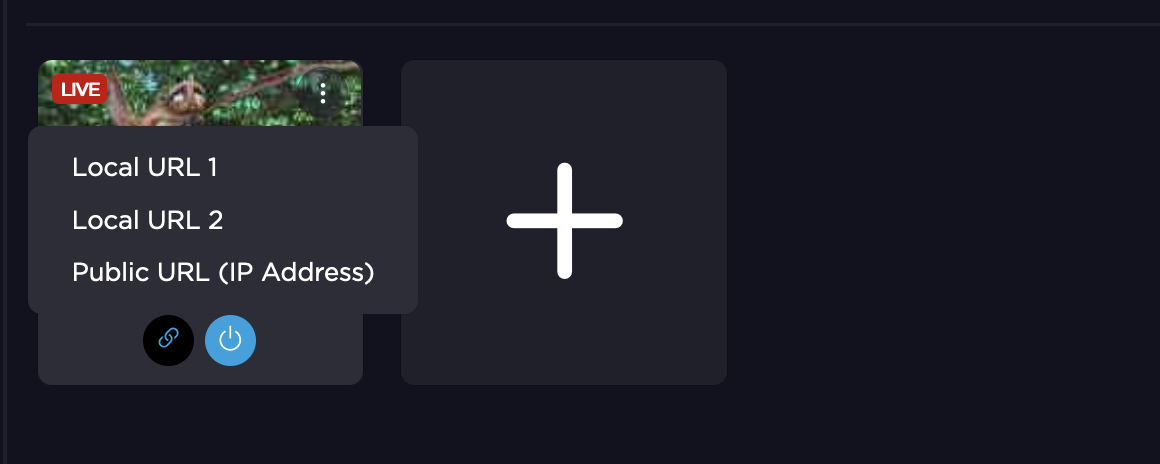Open the stream link options button
Viewport: 1160px width, 464px height.
click(x=168, y=340)
